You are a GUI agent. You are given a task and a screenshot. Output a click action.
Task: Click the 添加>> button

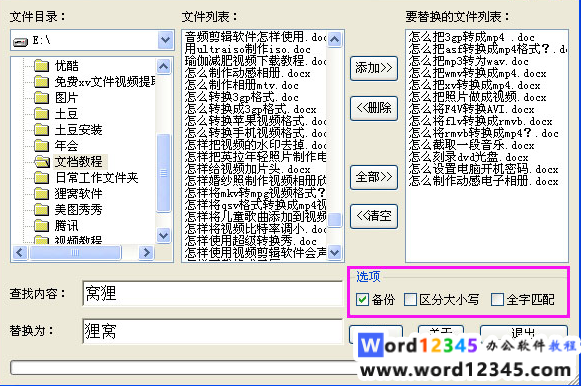coord(374,68)
